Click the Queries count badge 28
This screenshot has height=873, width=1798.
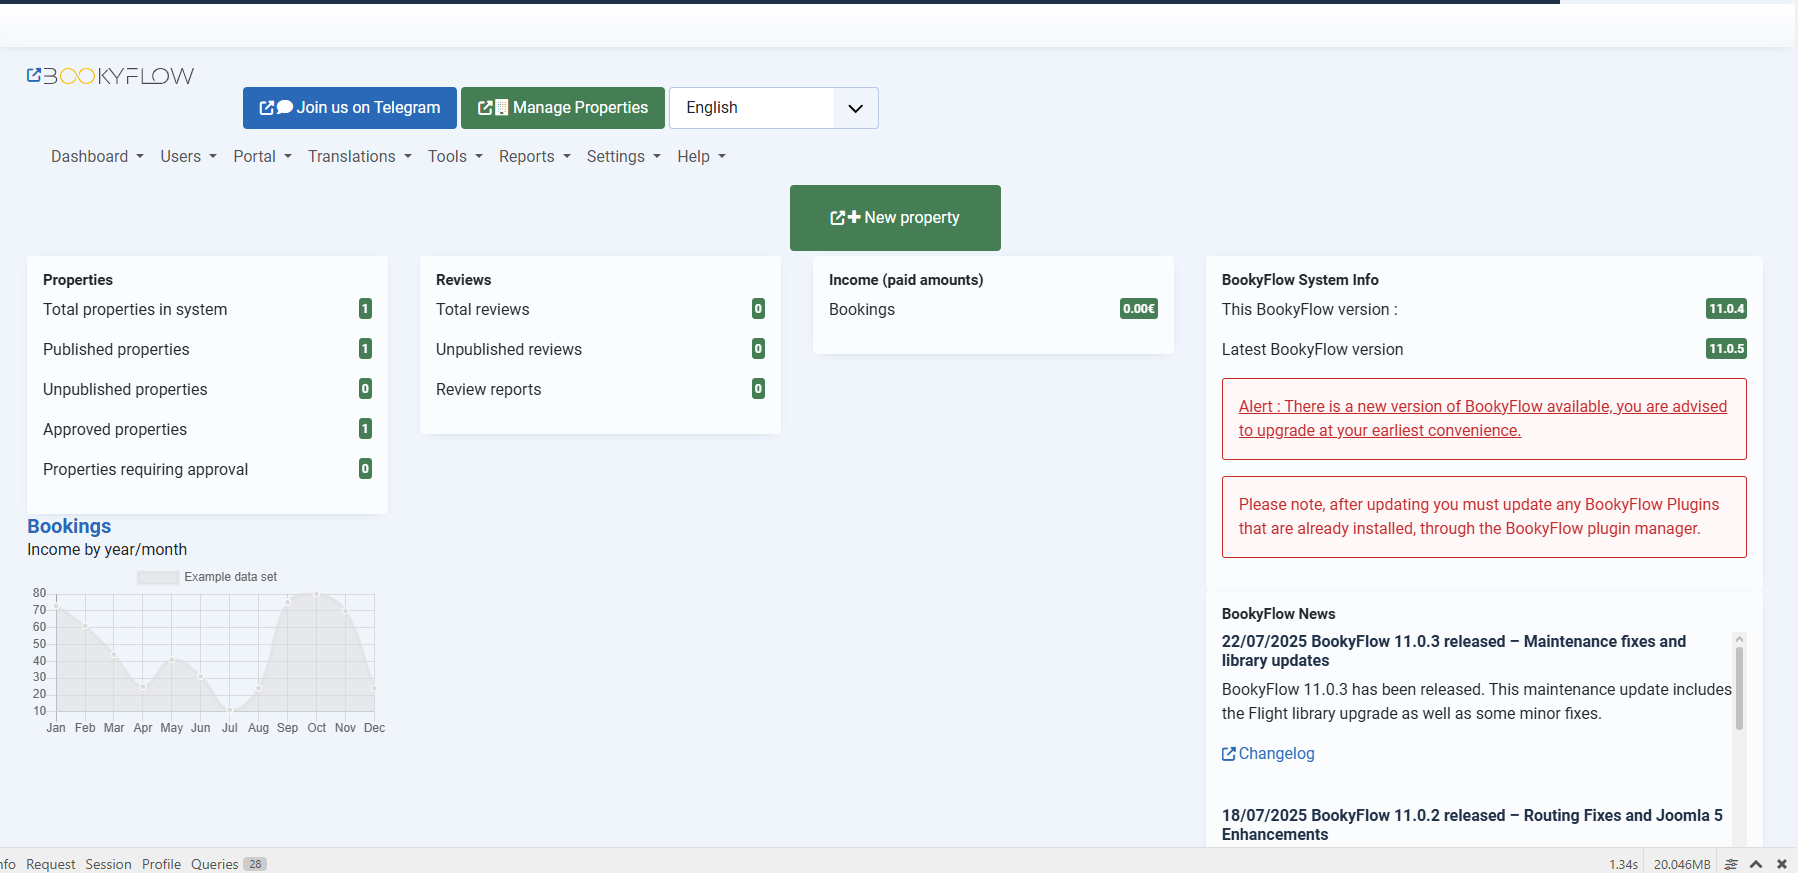[x=255, y=864]
